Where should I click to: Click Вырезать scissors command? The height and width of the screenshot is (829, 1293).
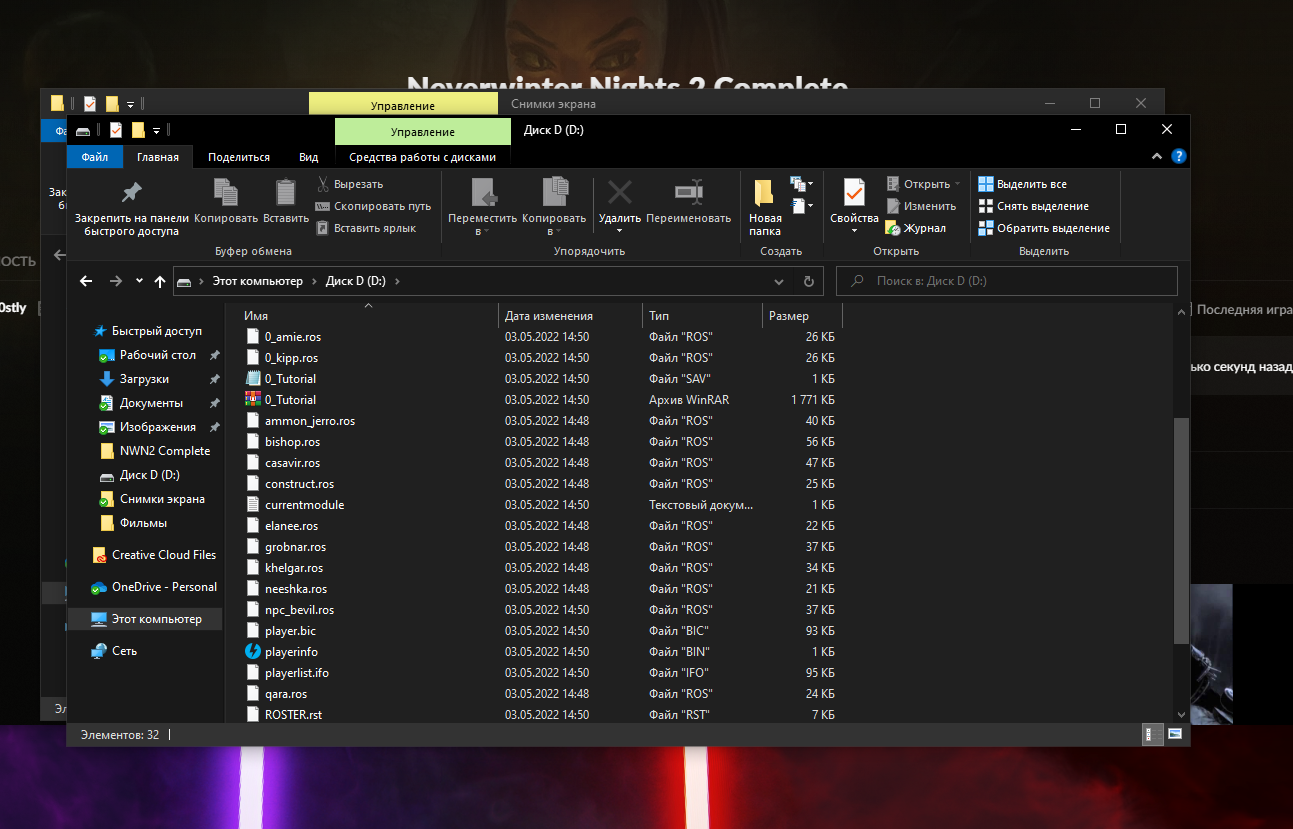[x=350, y=184]
